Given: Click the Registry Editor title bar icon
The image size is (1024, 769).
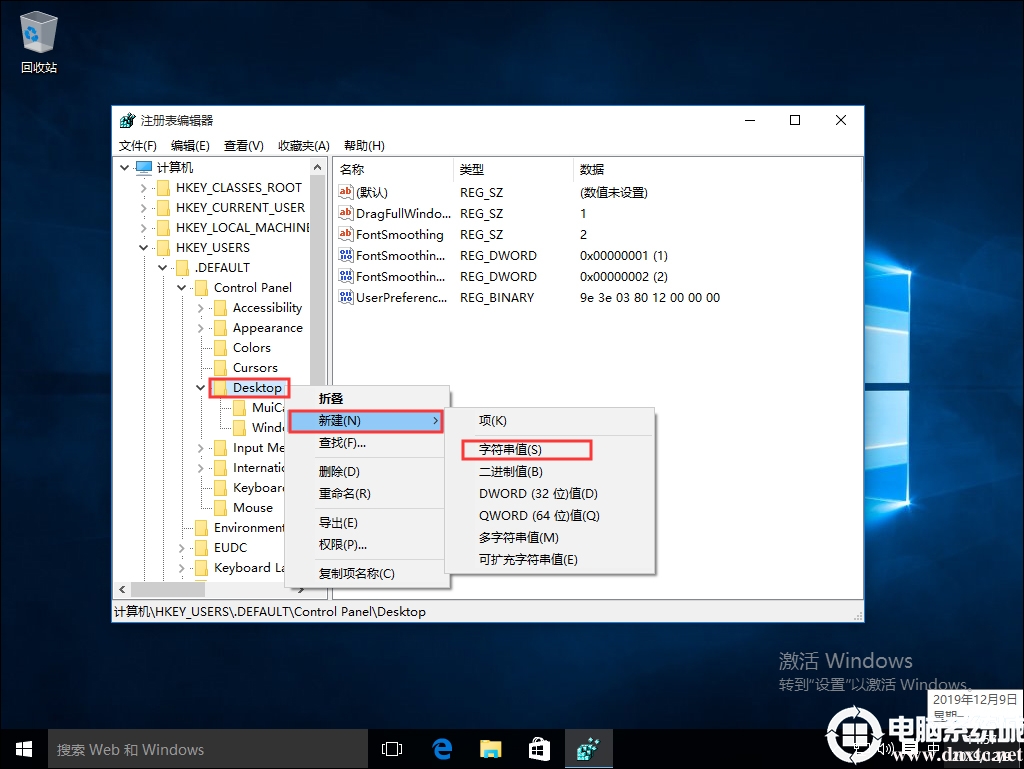Looking at the screenshot, I should [127, 121].
